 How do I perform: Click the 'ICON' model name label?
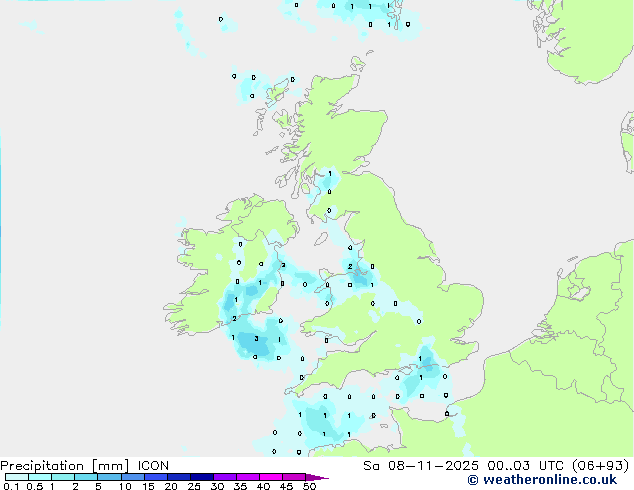coord(153,466)
